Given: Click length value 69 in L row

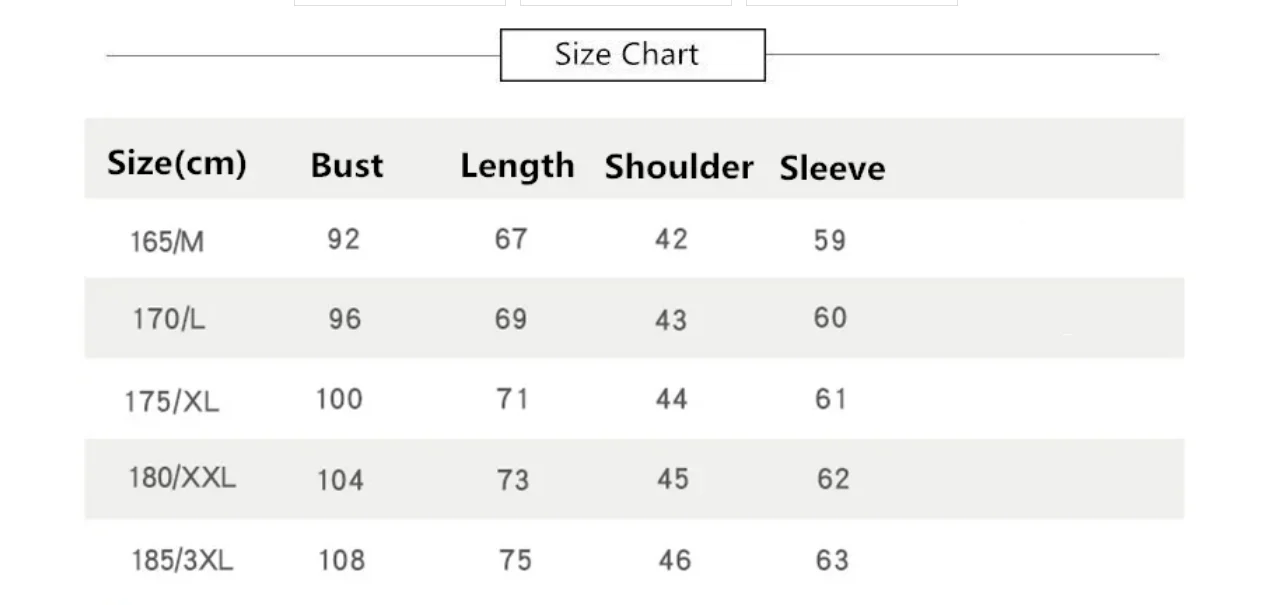Looking at the screenshot, I should point(511,319).
